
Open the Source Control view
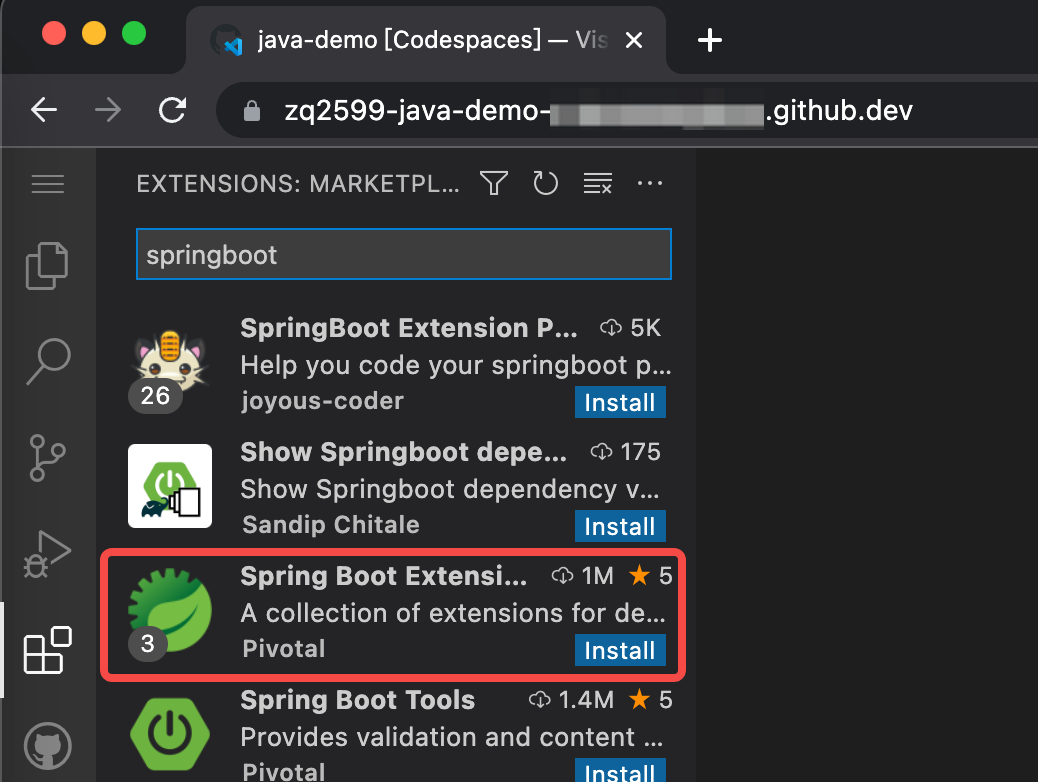pos(48,458)
